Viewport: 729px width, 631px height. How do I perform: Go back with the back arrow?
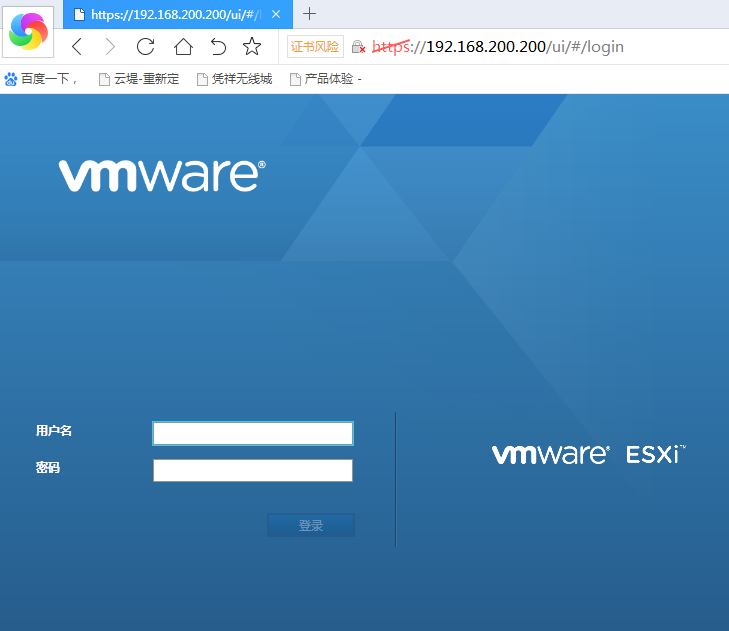click(77, 46)
